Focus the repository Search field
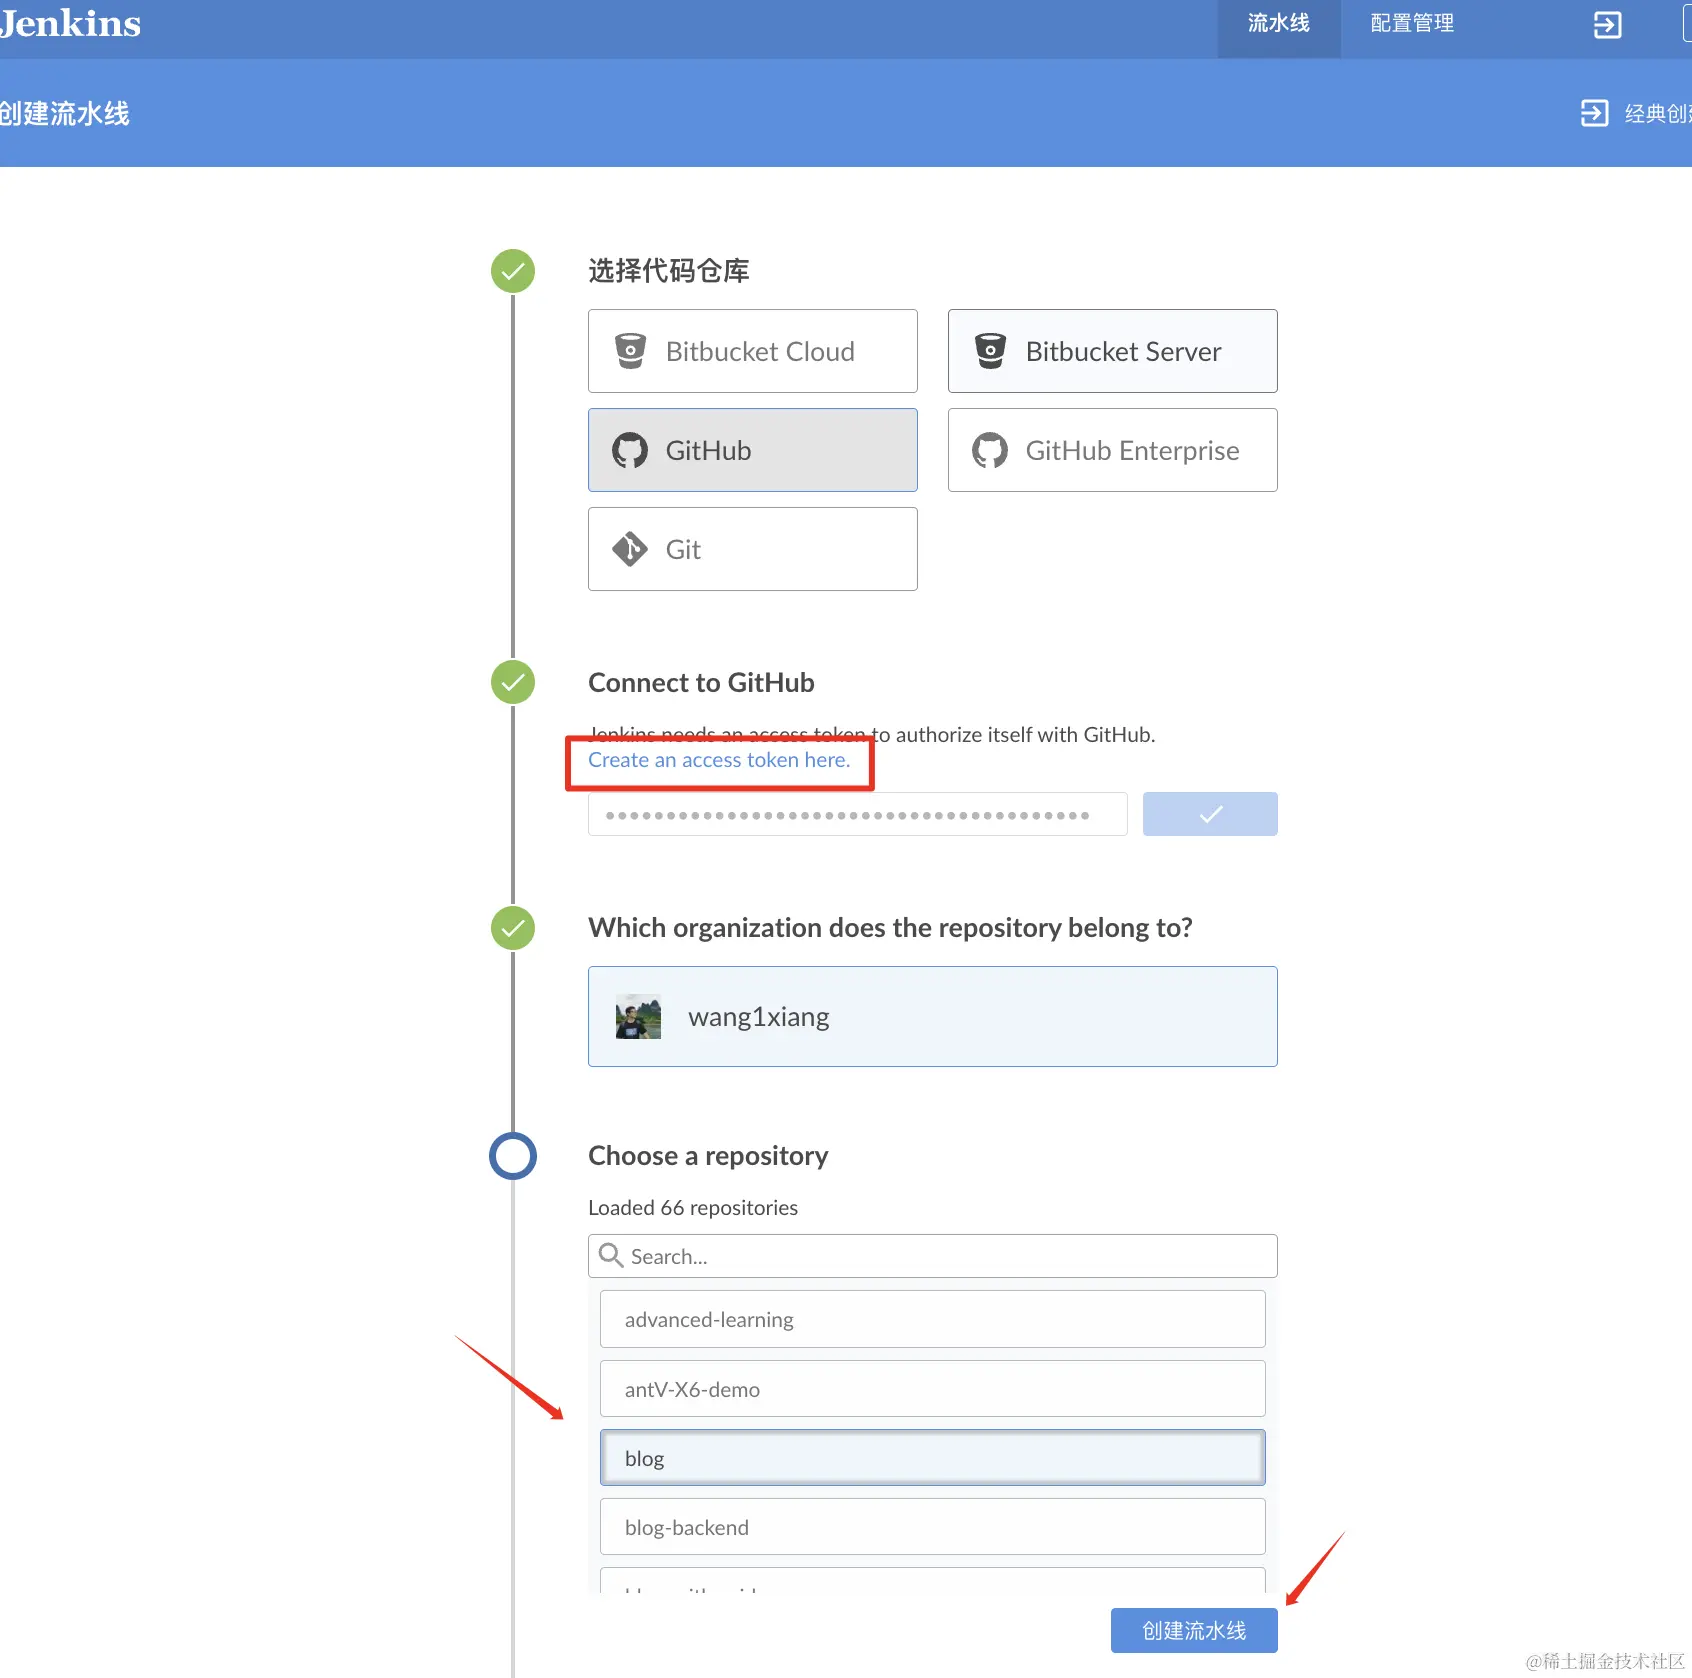 932,1256
